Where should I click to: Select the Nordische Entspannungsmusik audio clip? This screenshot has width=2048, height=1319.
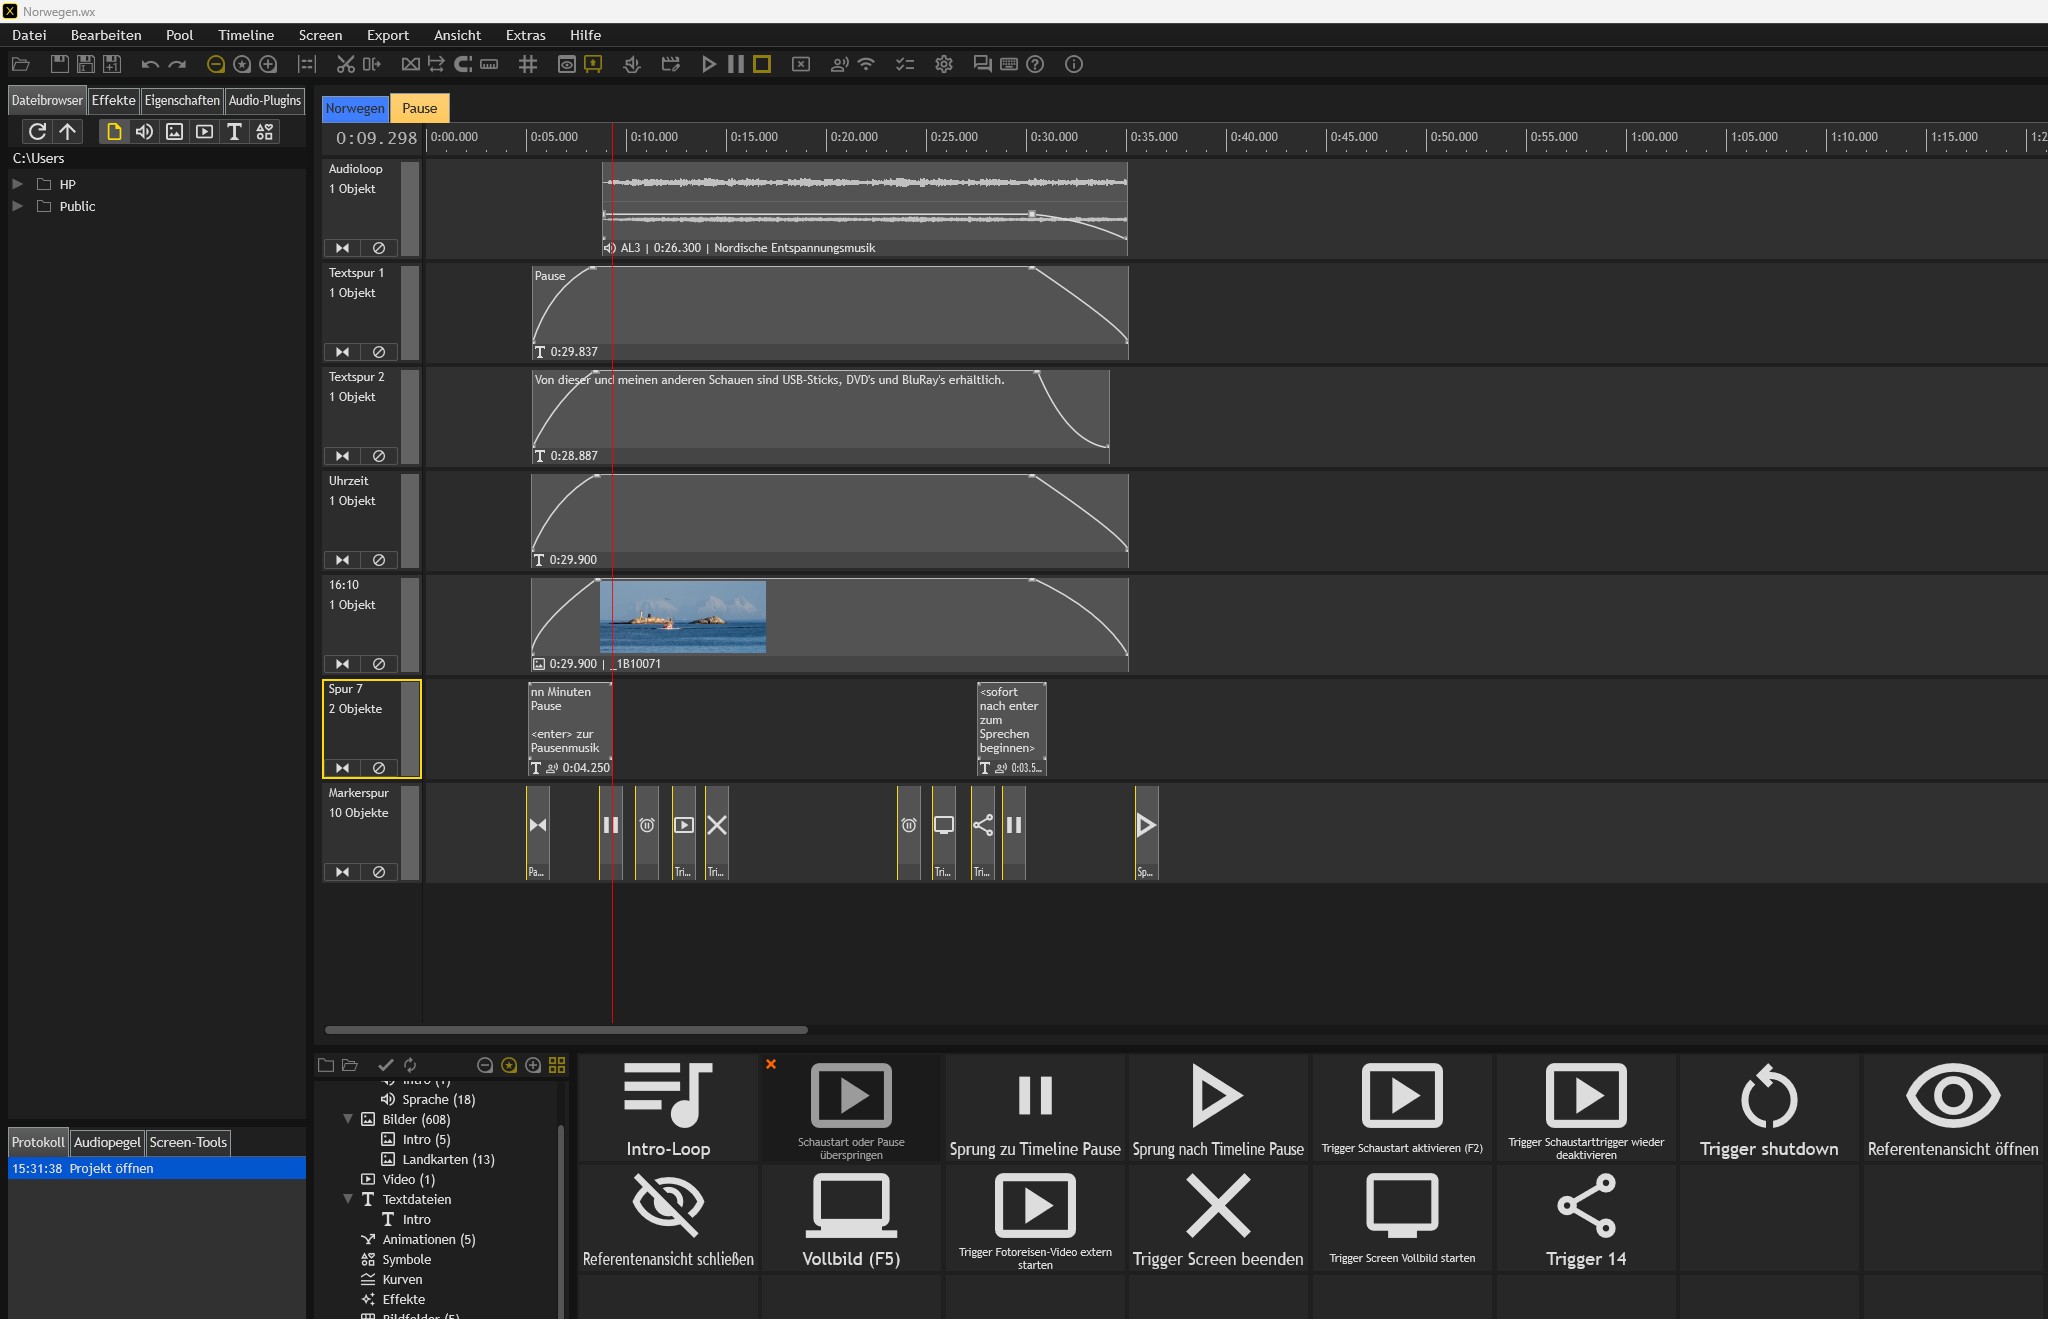[865, 208]
